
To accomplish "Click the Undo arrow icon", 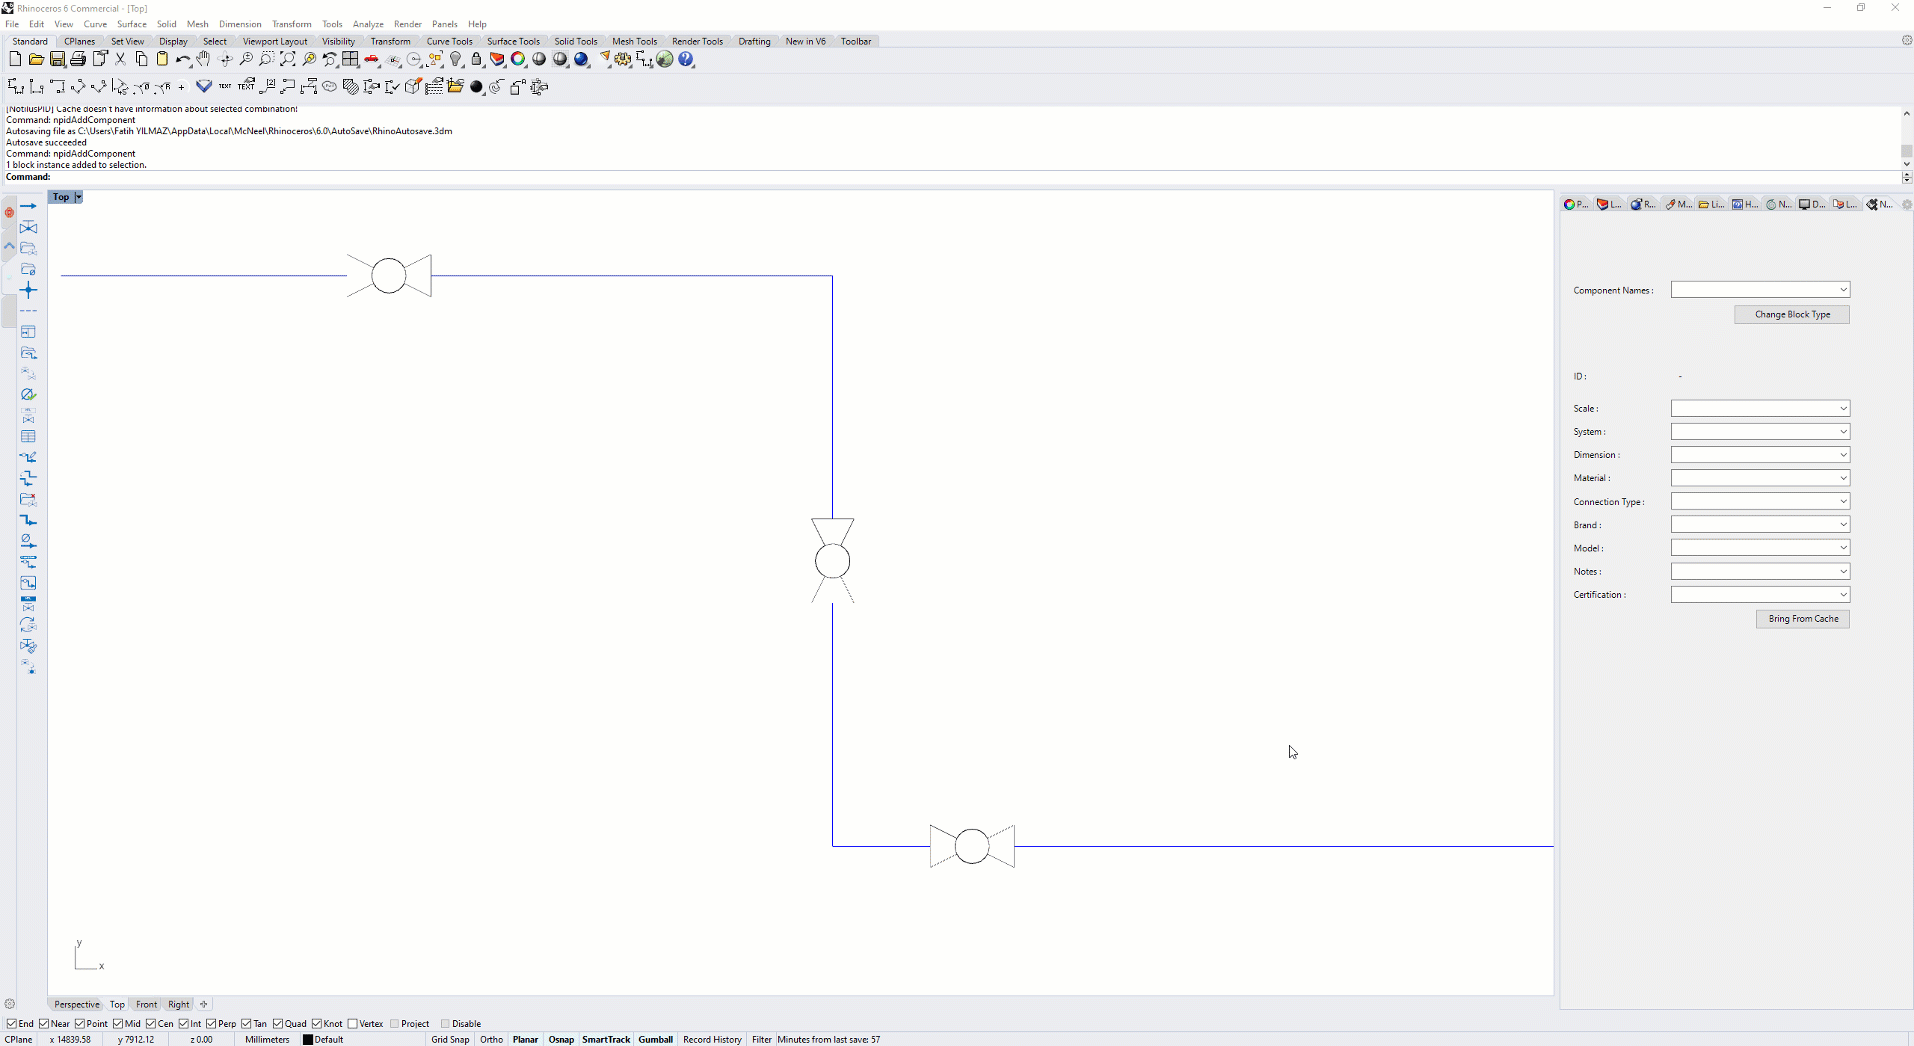I will click(183, 60).
